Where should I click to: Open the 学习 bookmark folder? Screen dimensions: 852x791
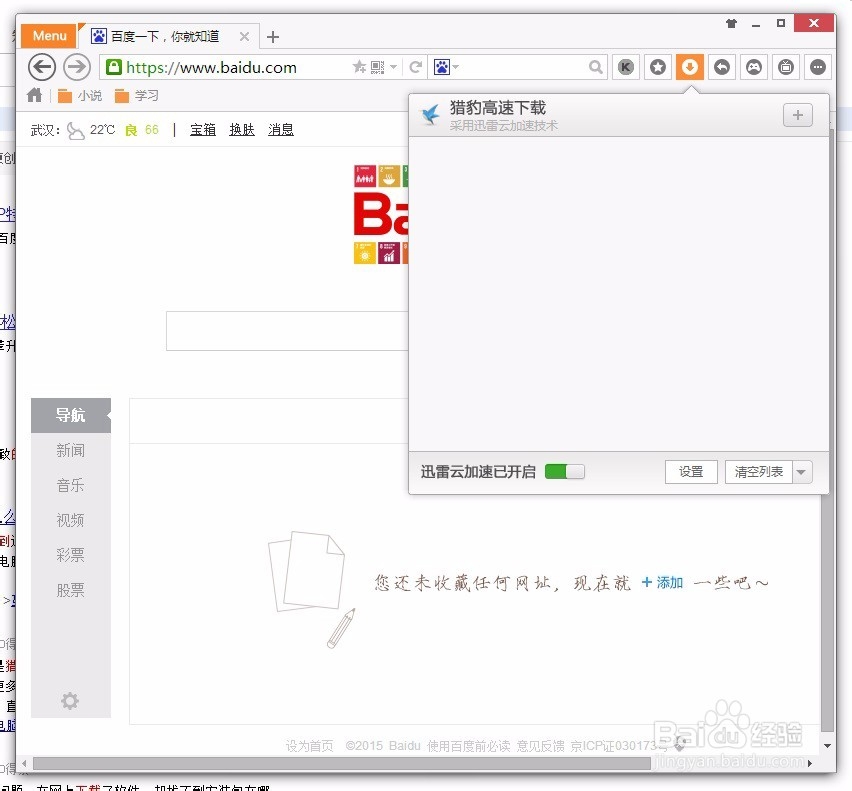pos(137,96)
